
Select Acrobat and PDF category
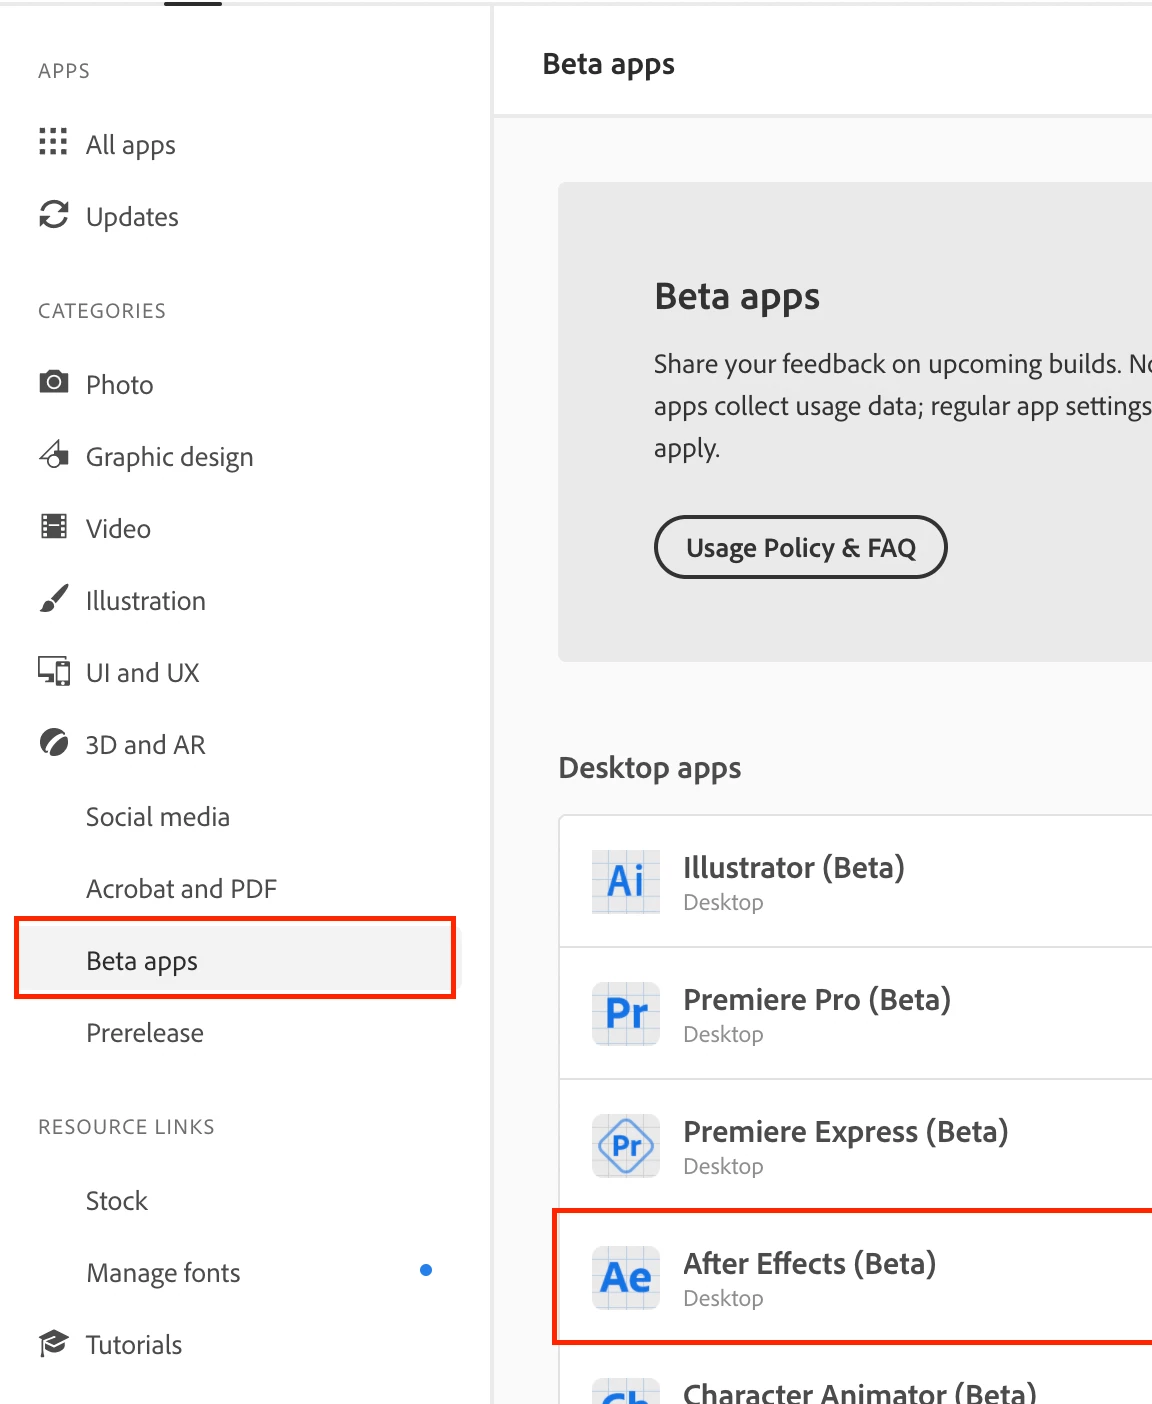tap(181, 889)
